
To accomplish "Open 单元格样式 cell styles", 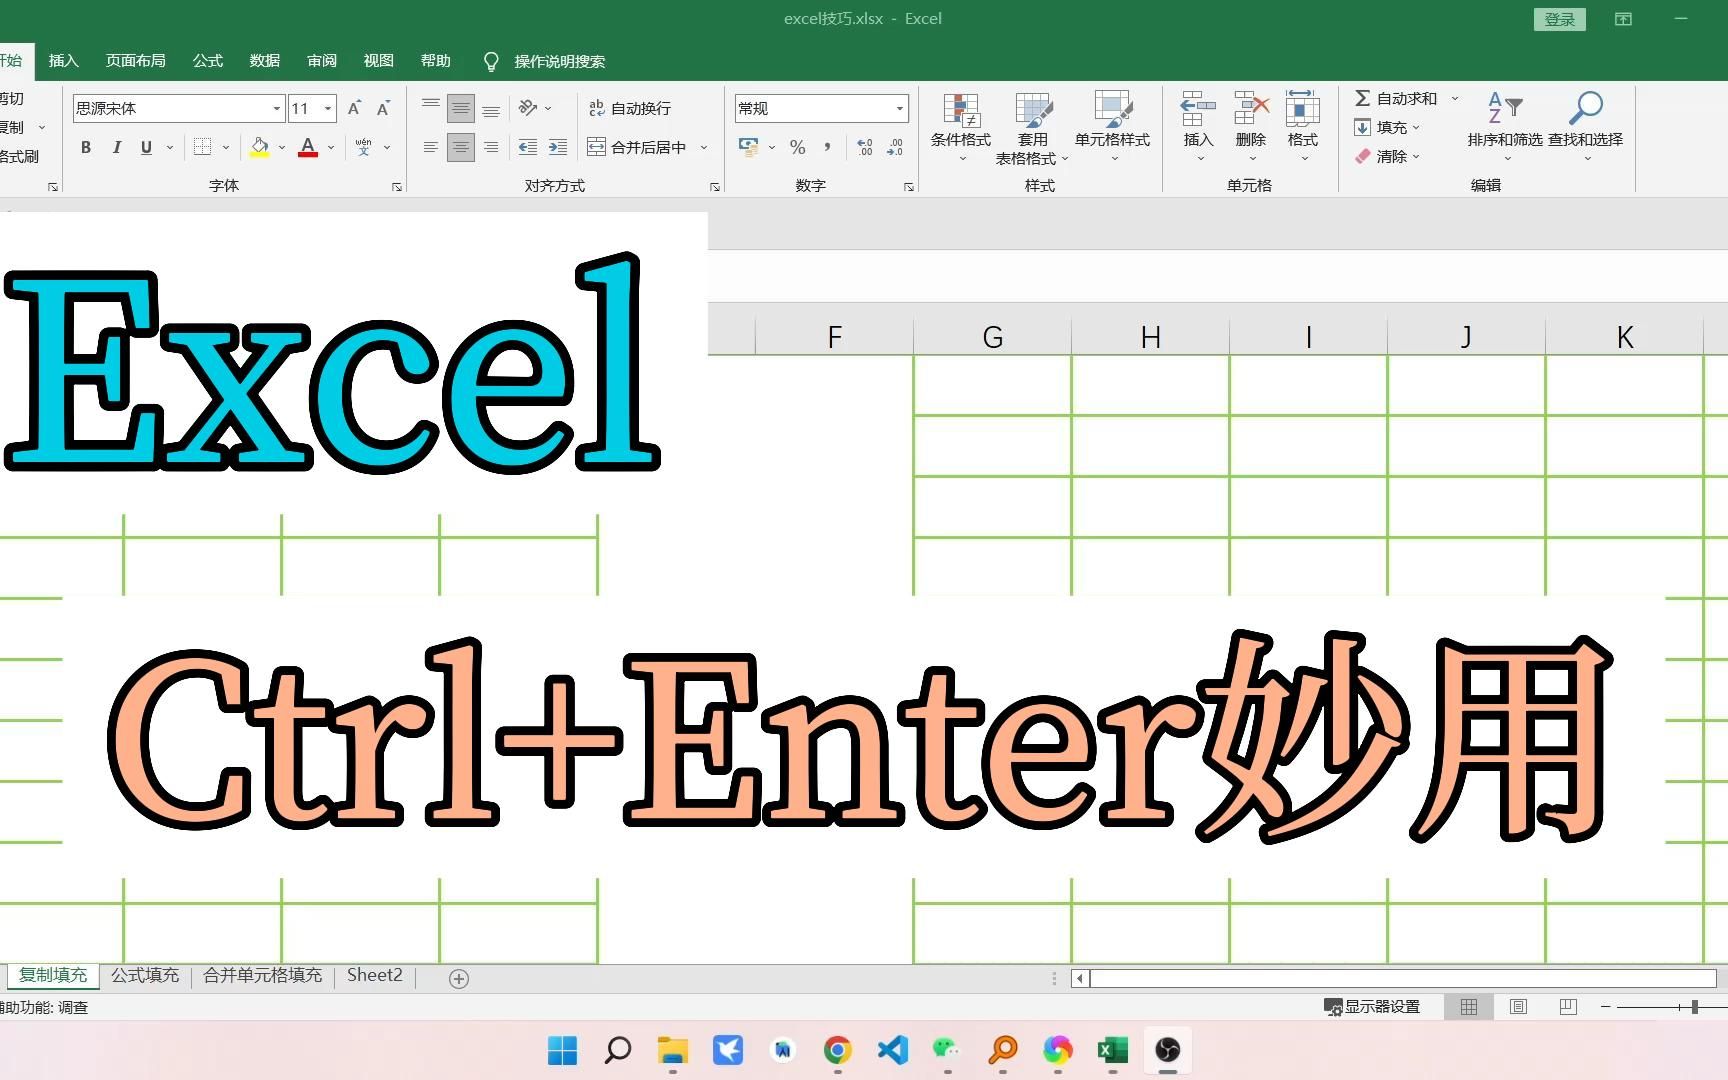I will pyautogui.click(x=1112, y=127).
